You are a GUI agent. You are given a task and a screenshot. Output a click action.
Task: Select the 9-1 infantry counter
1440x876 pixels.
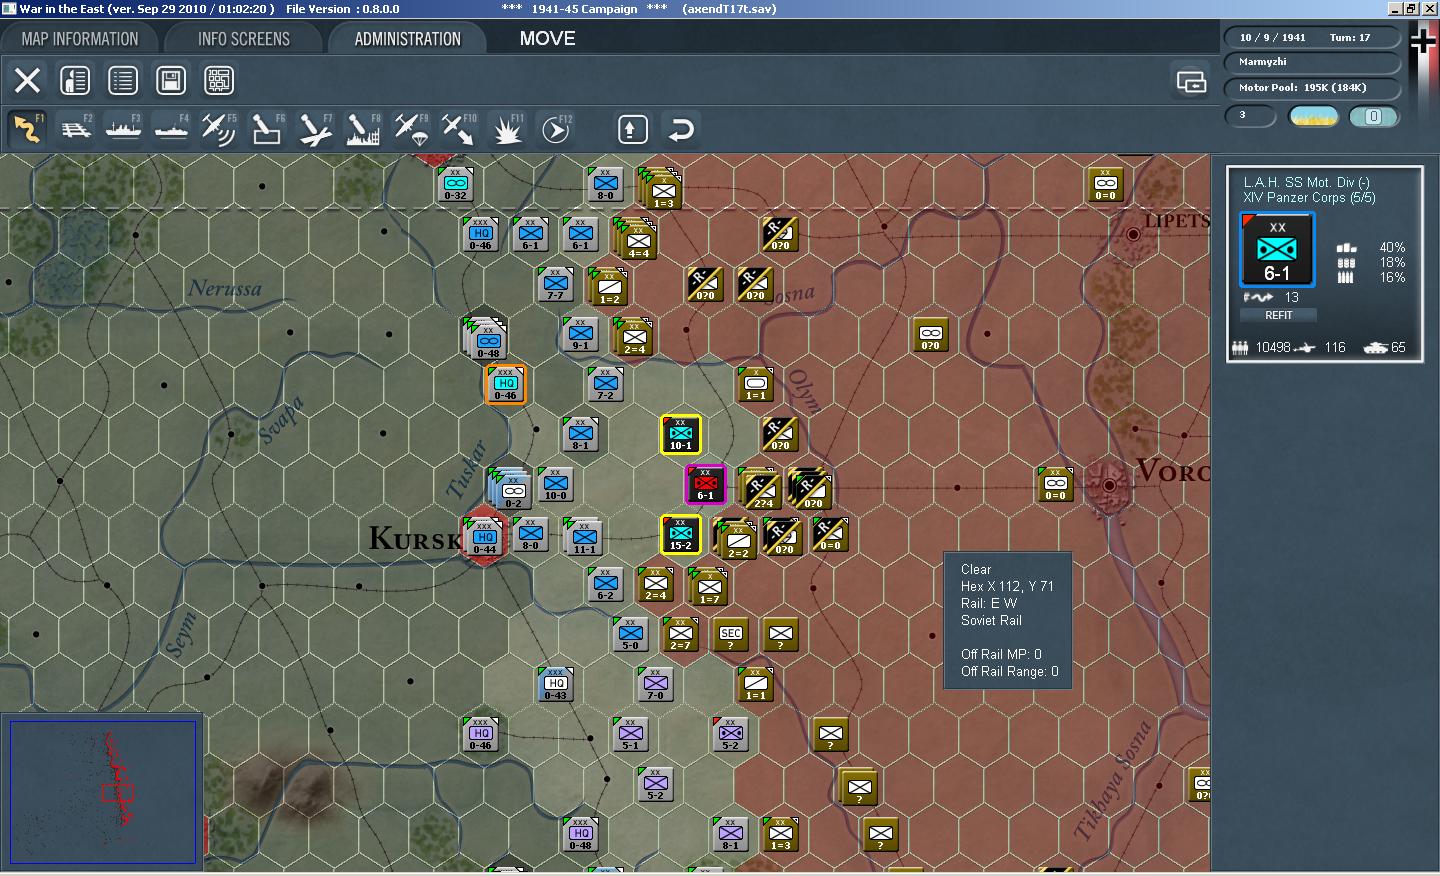581,335
